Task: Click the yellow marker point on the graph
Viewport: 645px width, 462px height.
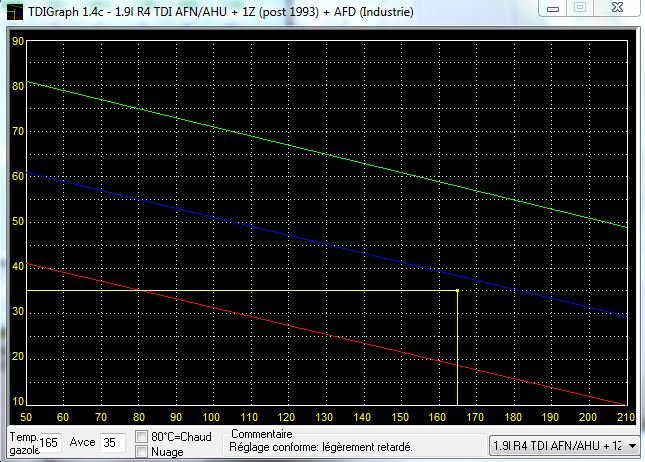Action: 457,290
